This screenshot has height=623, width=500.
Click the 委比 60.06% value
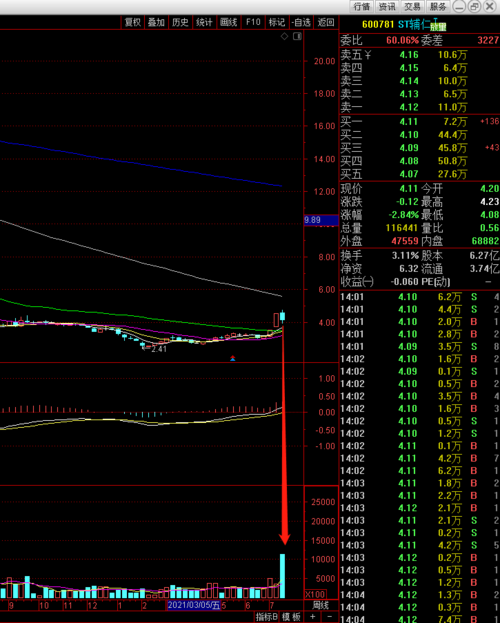tap(402, 40)
